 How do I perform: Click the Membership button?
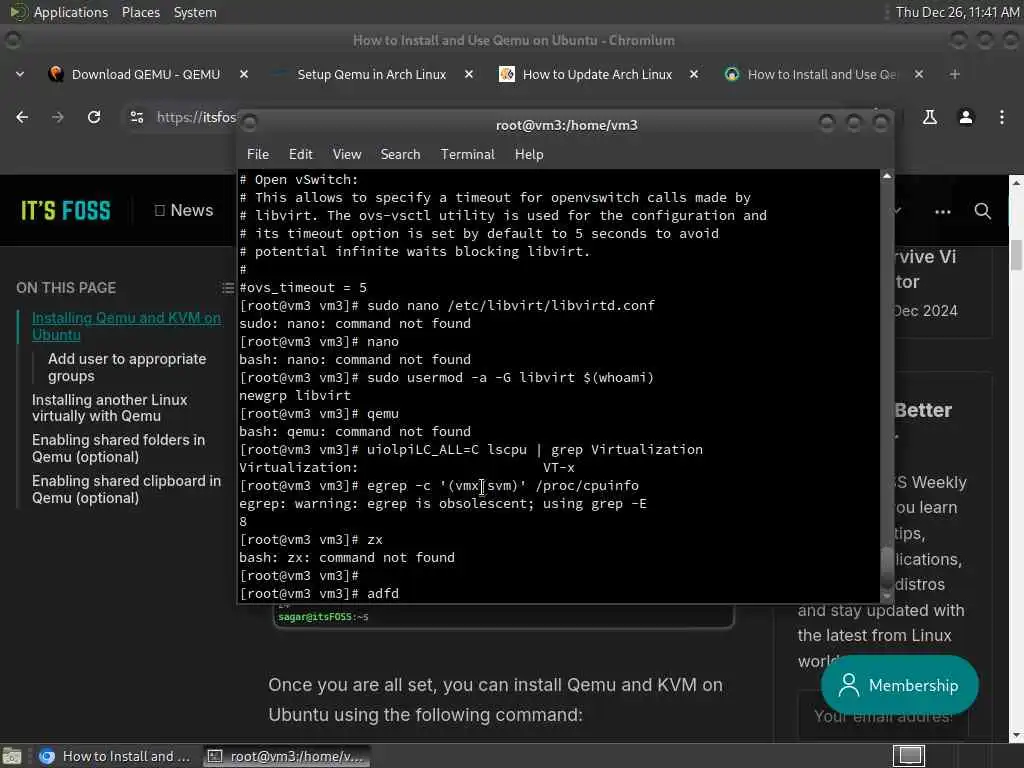click(899, 685)
